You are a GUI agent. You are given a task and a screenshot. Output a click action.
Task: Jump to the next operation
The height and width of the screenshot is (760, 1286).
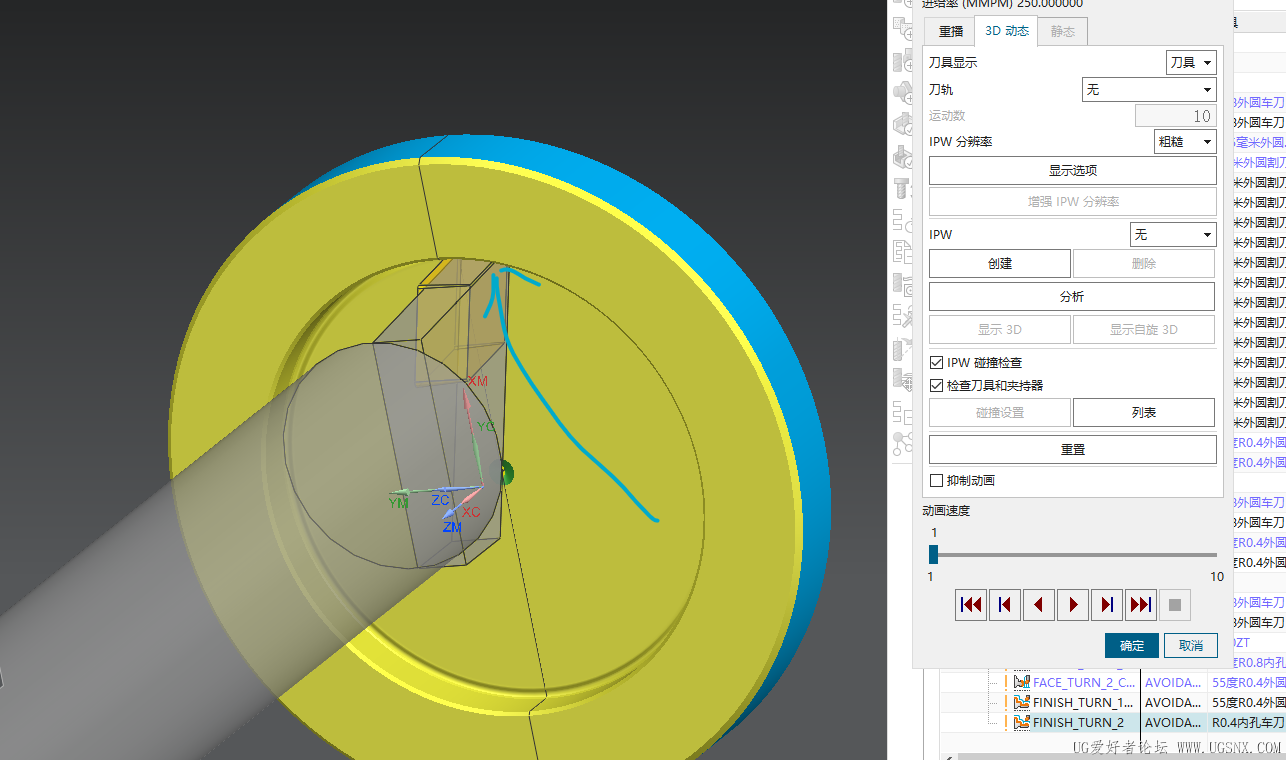(1141, 605)
